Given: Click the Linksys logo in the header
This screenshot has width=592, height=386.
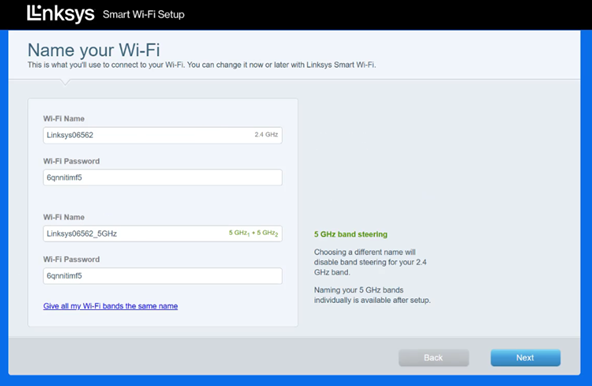Looking at the screenshot, I should coord(60,14).
